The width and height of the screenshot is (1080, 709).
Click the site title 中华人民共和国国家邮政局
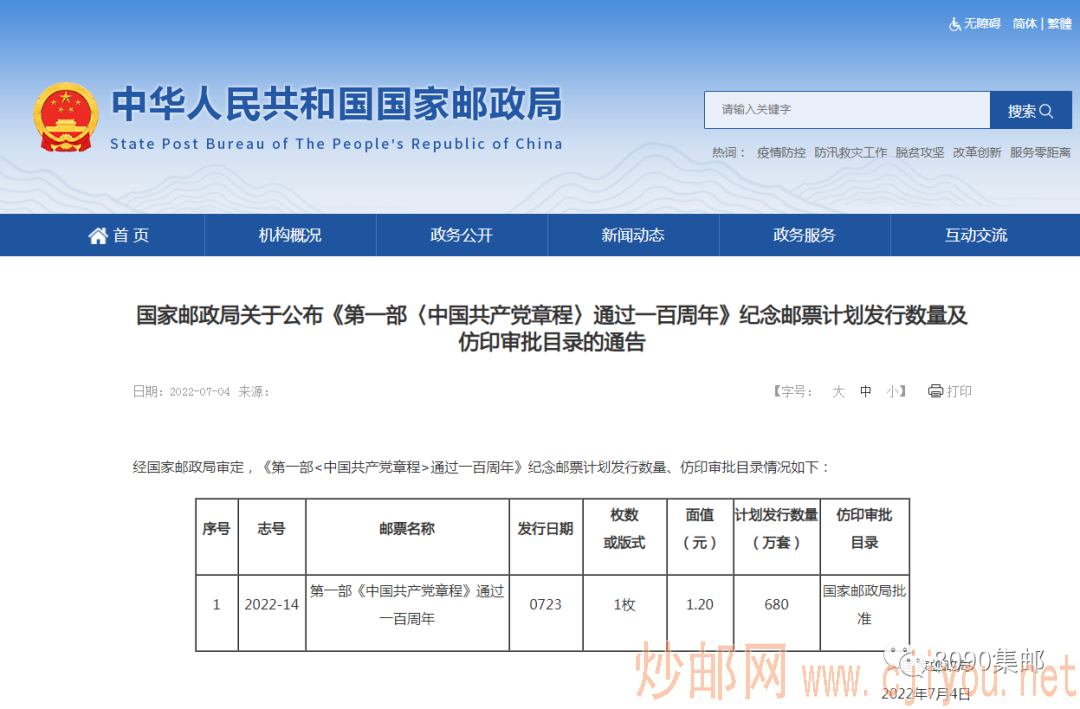337,104
